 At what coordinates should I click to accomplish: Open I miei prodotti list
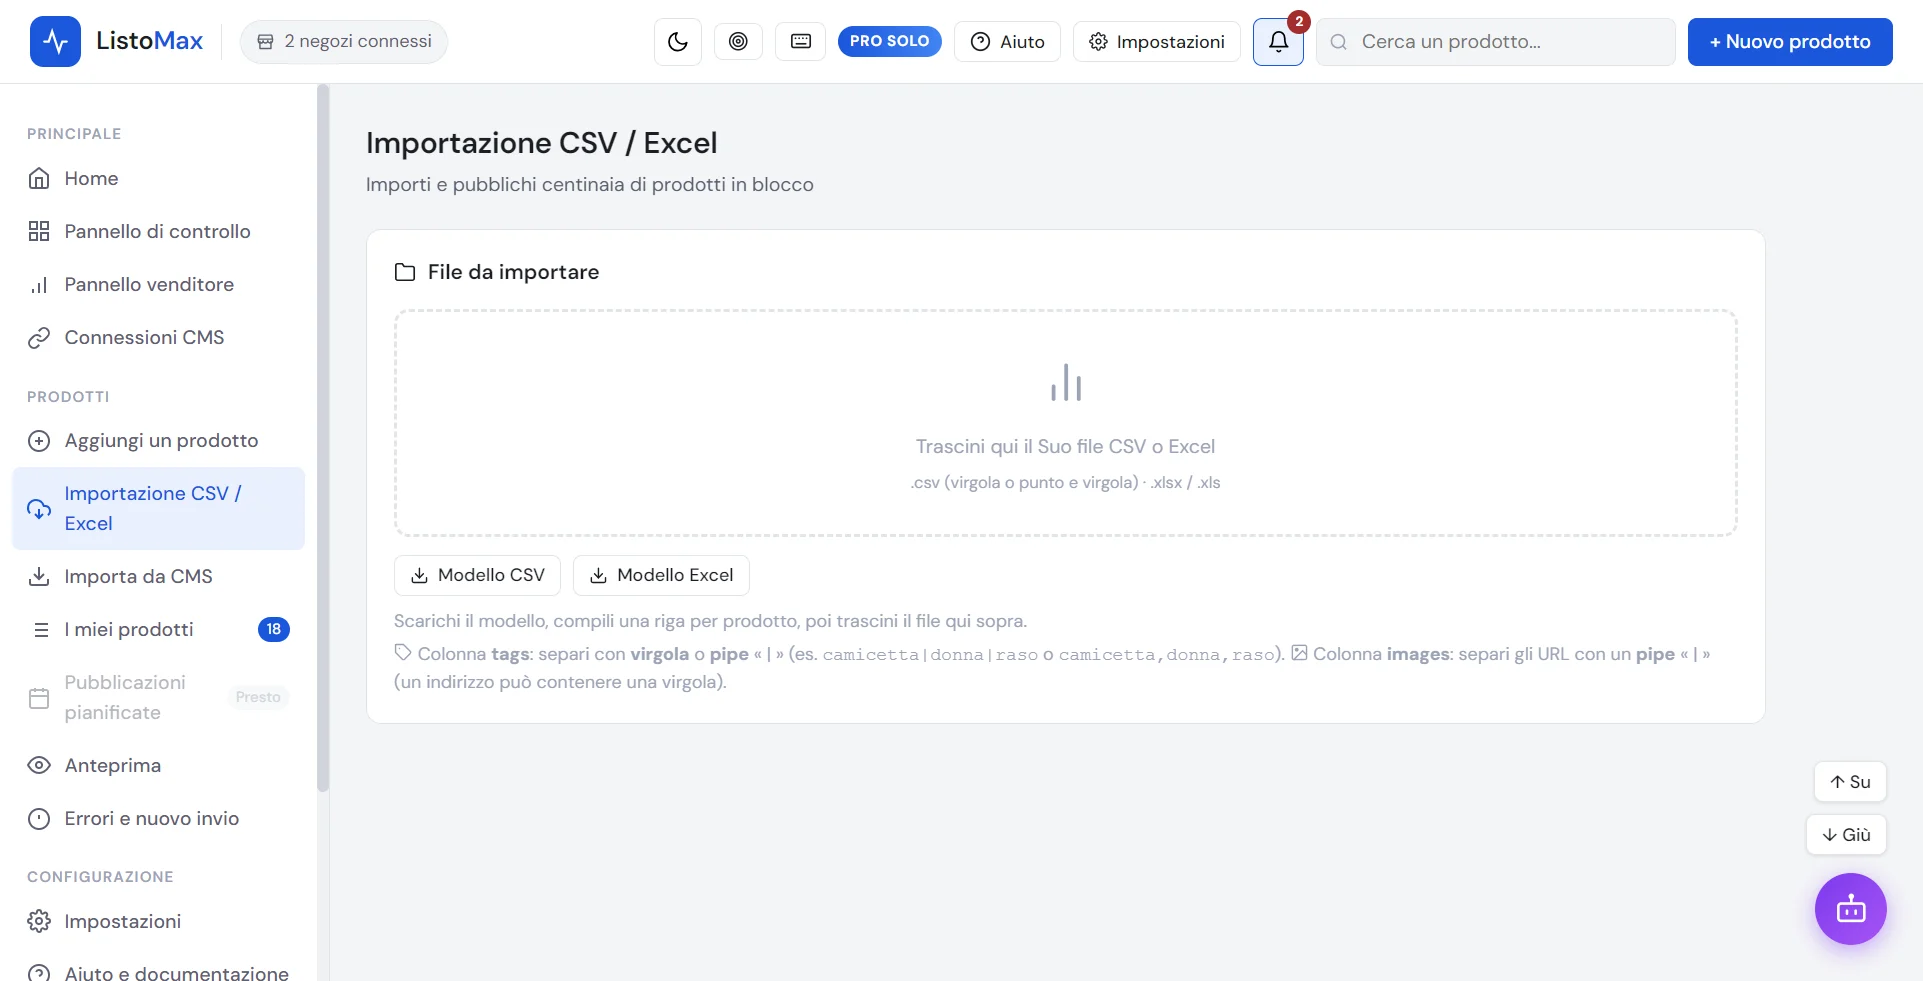tap(158, 629)
